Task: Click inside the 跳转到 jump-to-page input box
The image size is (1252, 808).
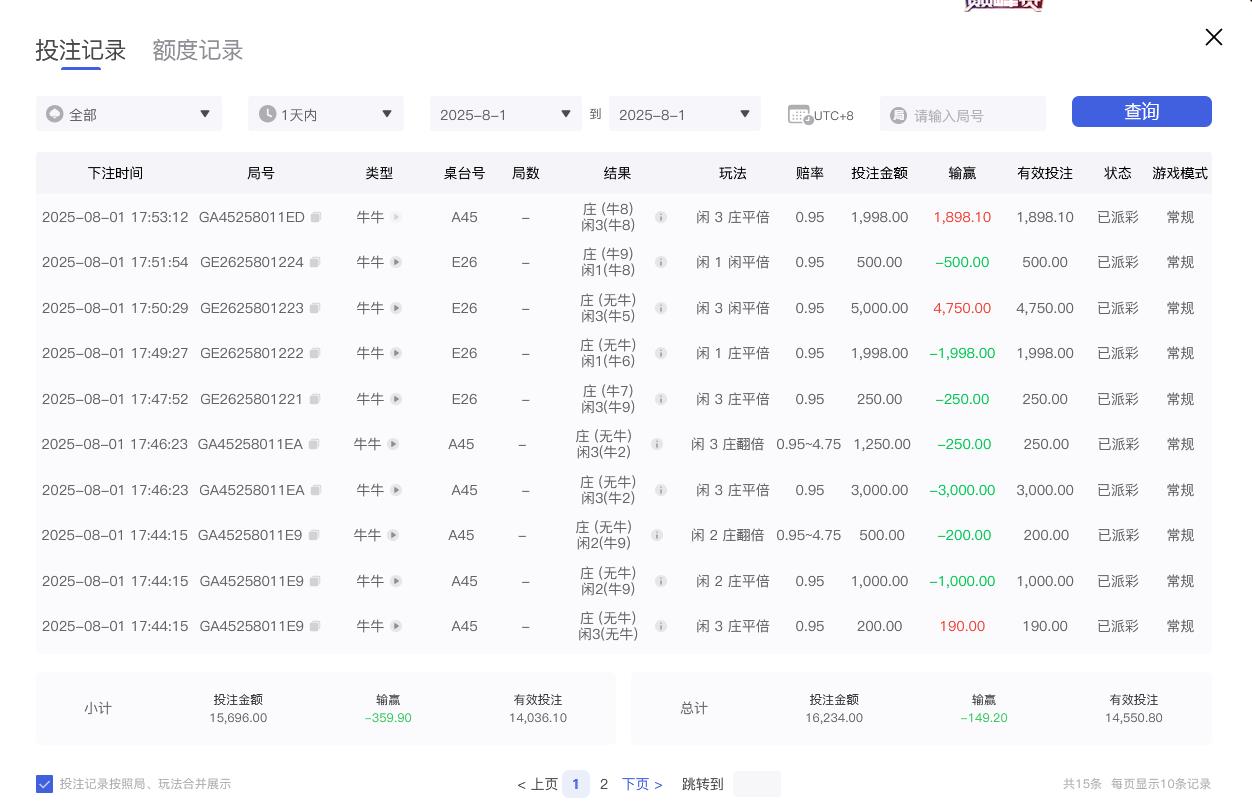Action: click(757, 784)
